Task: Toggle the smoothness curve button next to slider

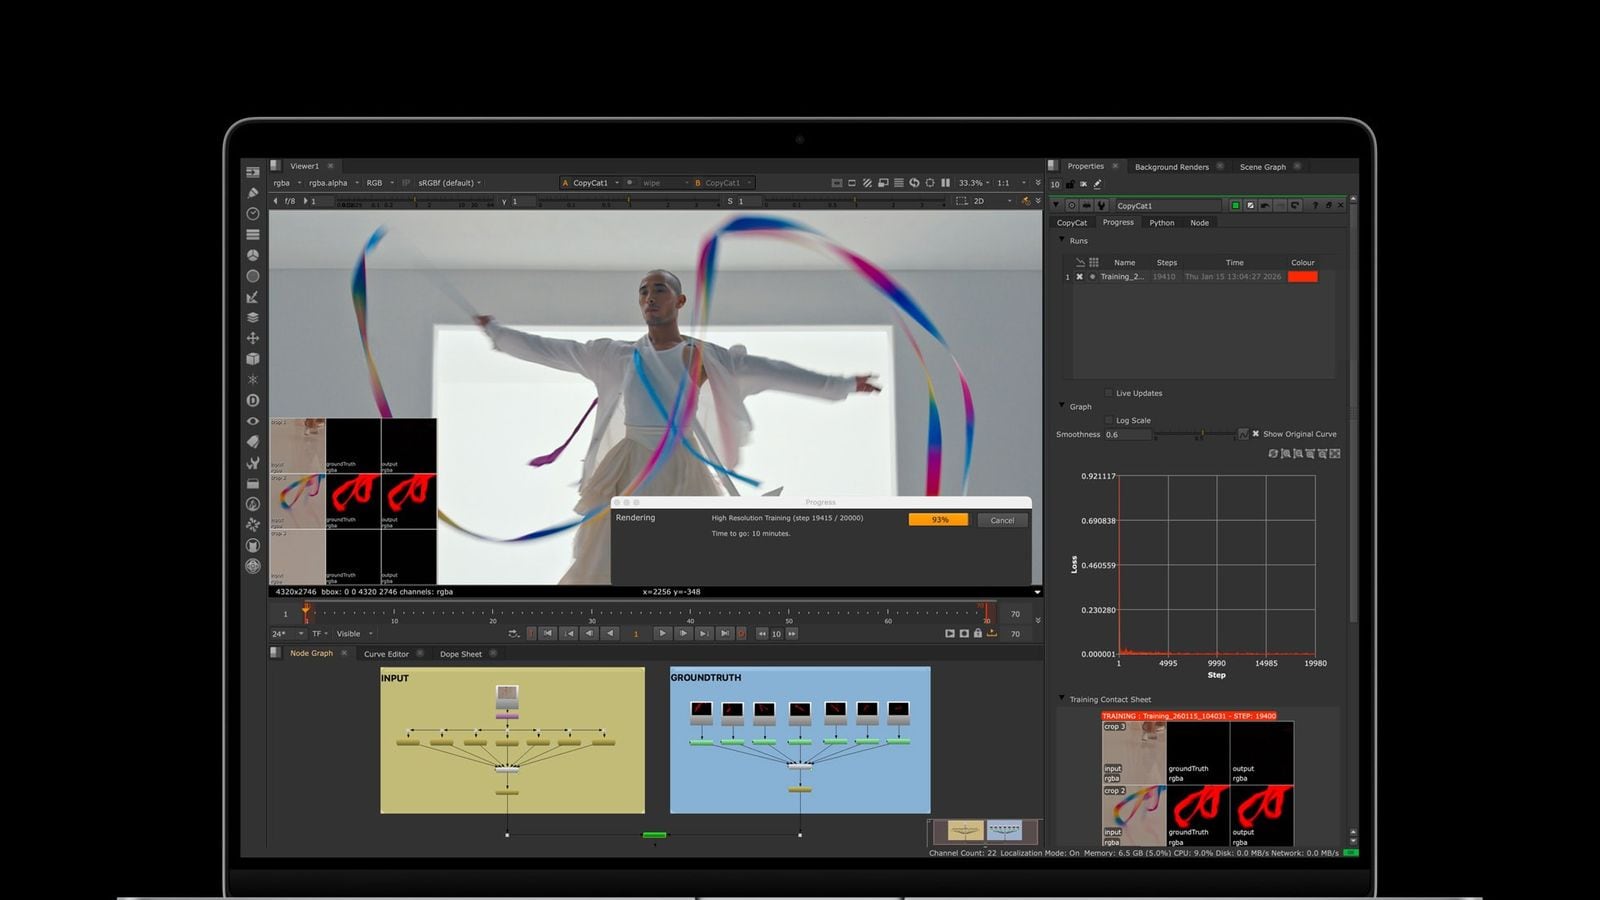Action: 1243,434
